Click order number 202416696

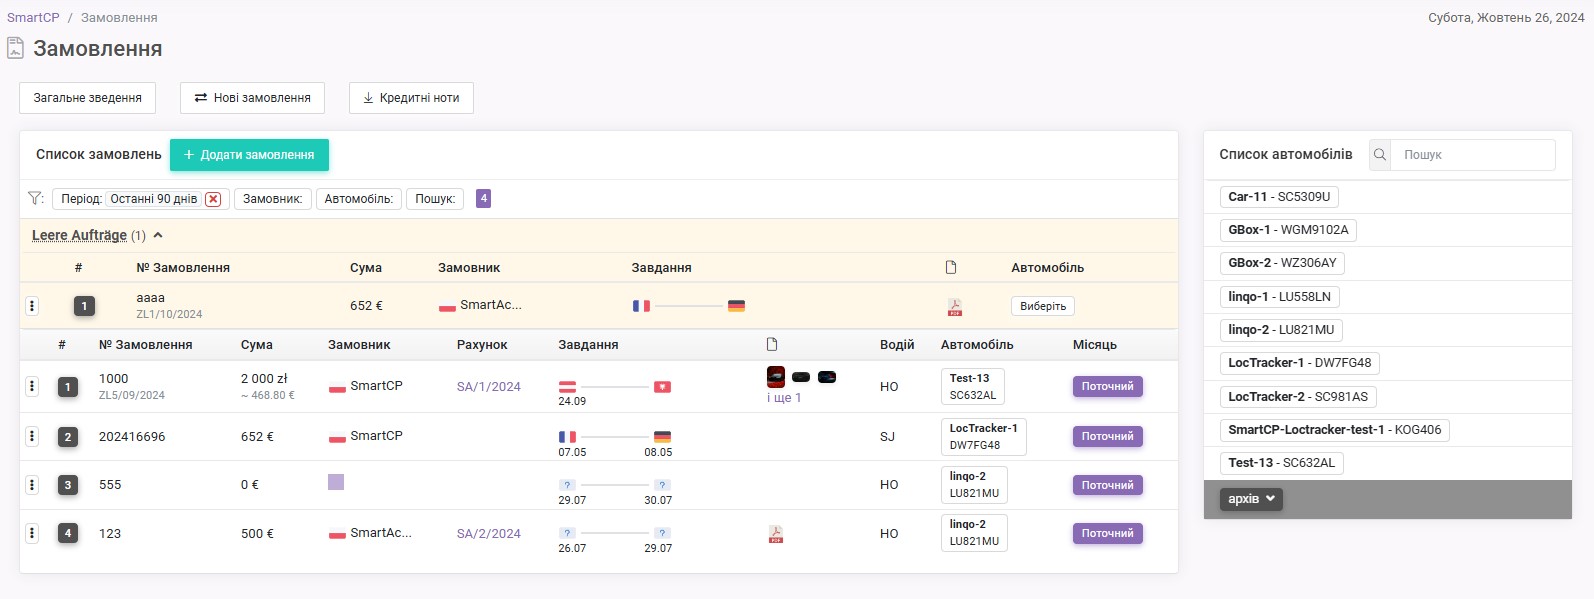pos(132,437)
